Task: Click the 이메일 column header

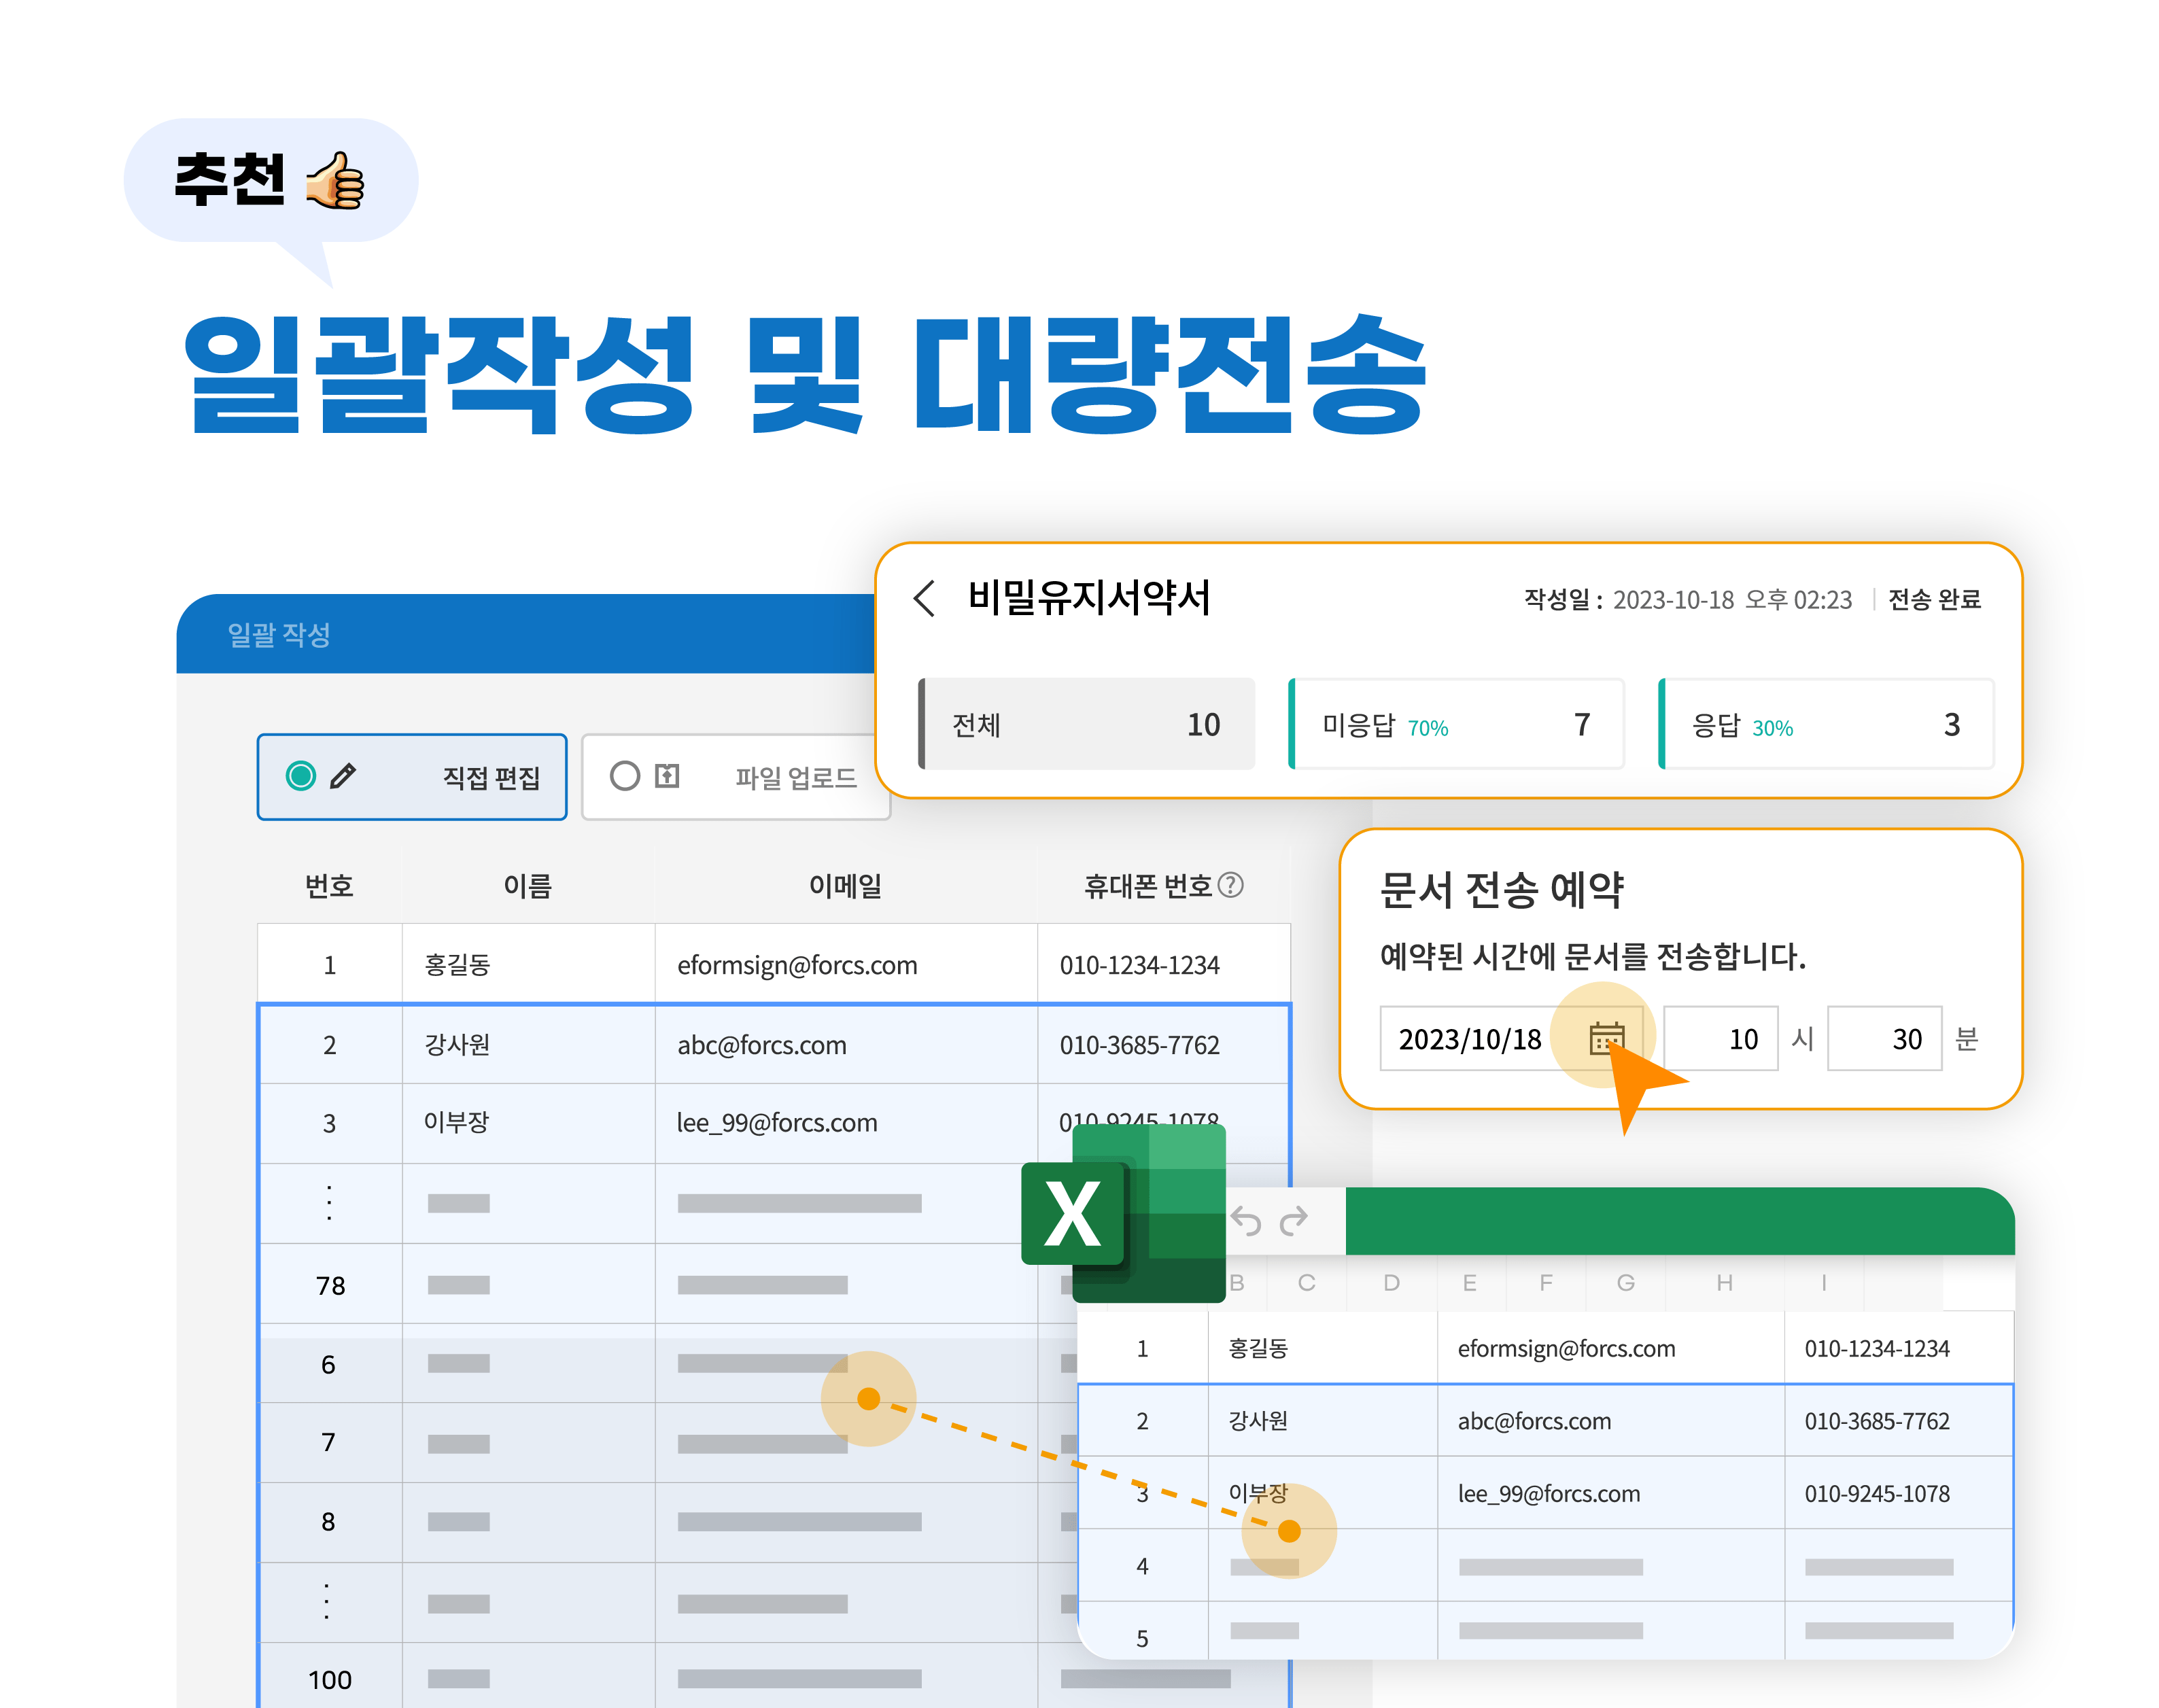Action: 846,885
